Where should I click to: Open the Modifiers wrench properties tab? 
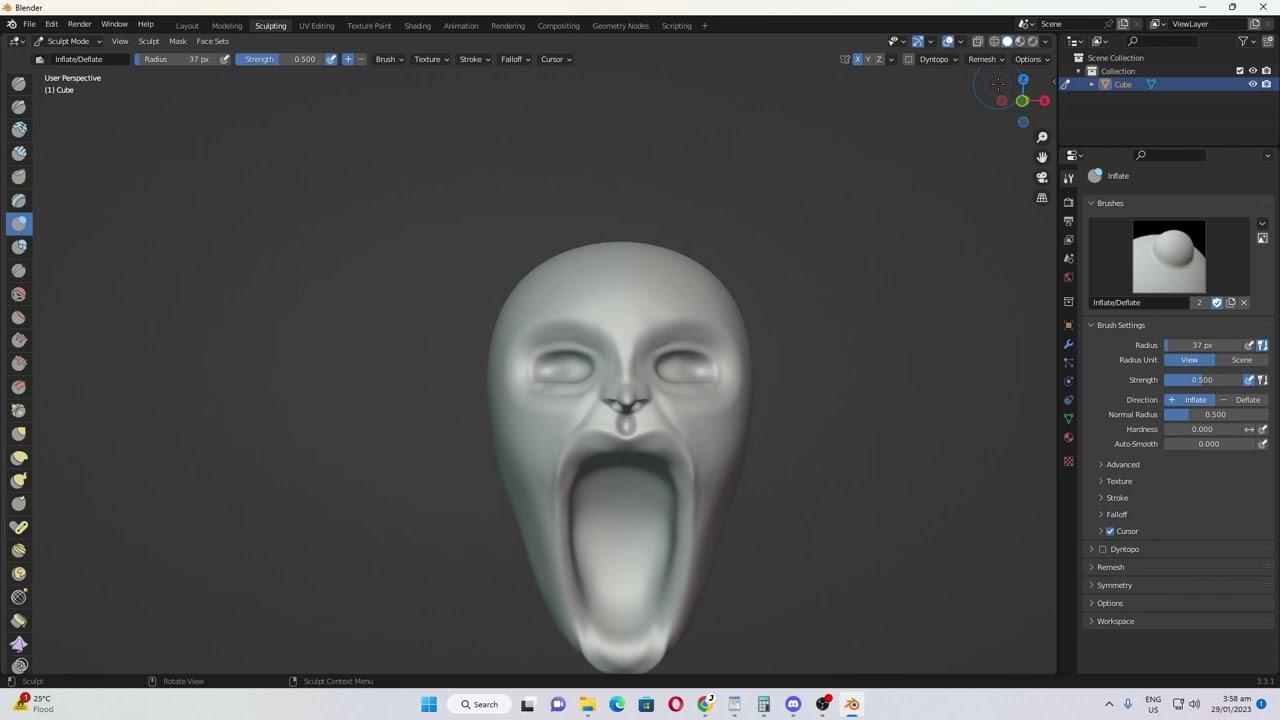click(x=1068, y=344)
